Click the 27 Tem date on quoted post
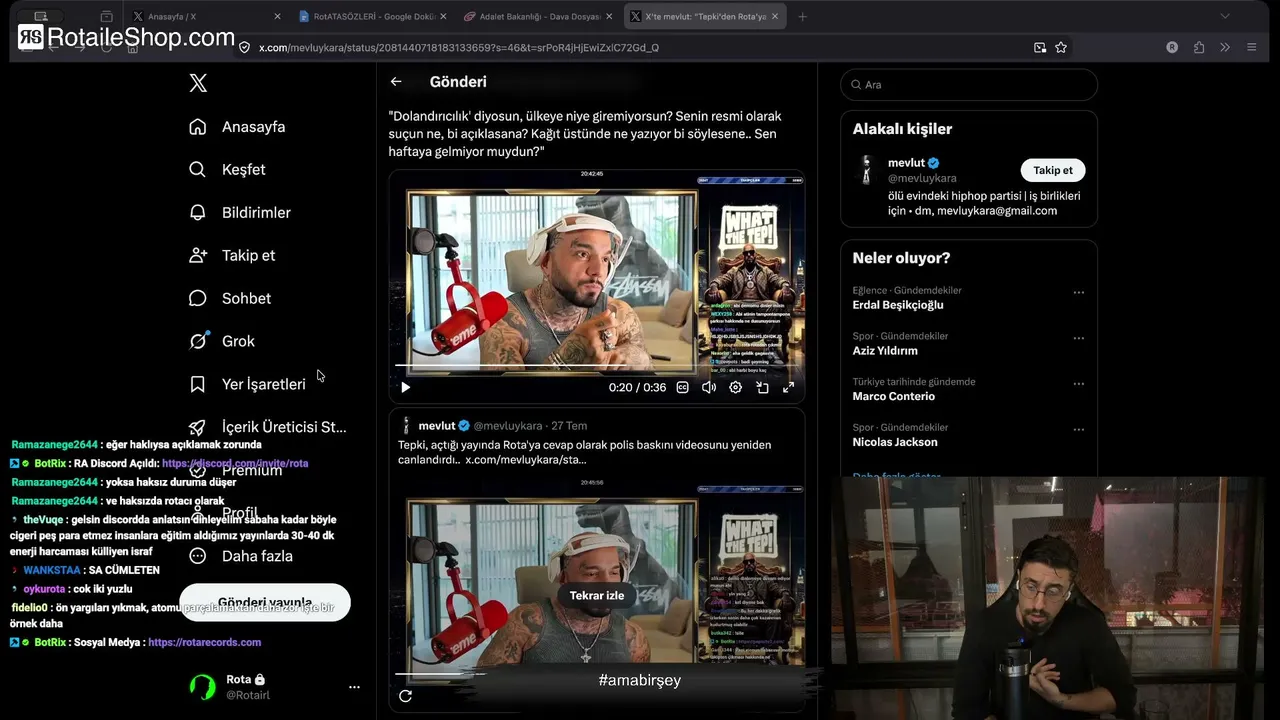Viewport: 1280px width, 720px height. coord(569,426)
